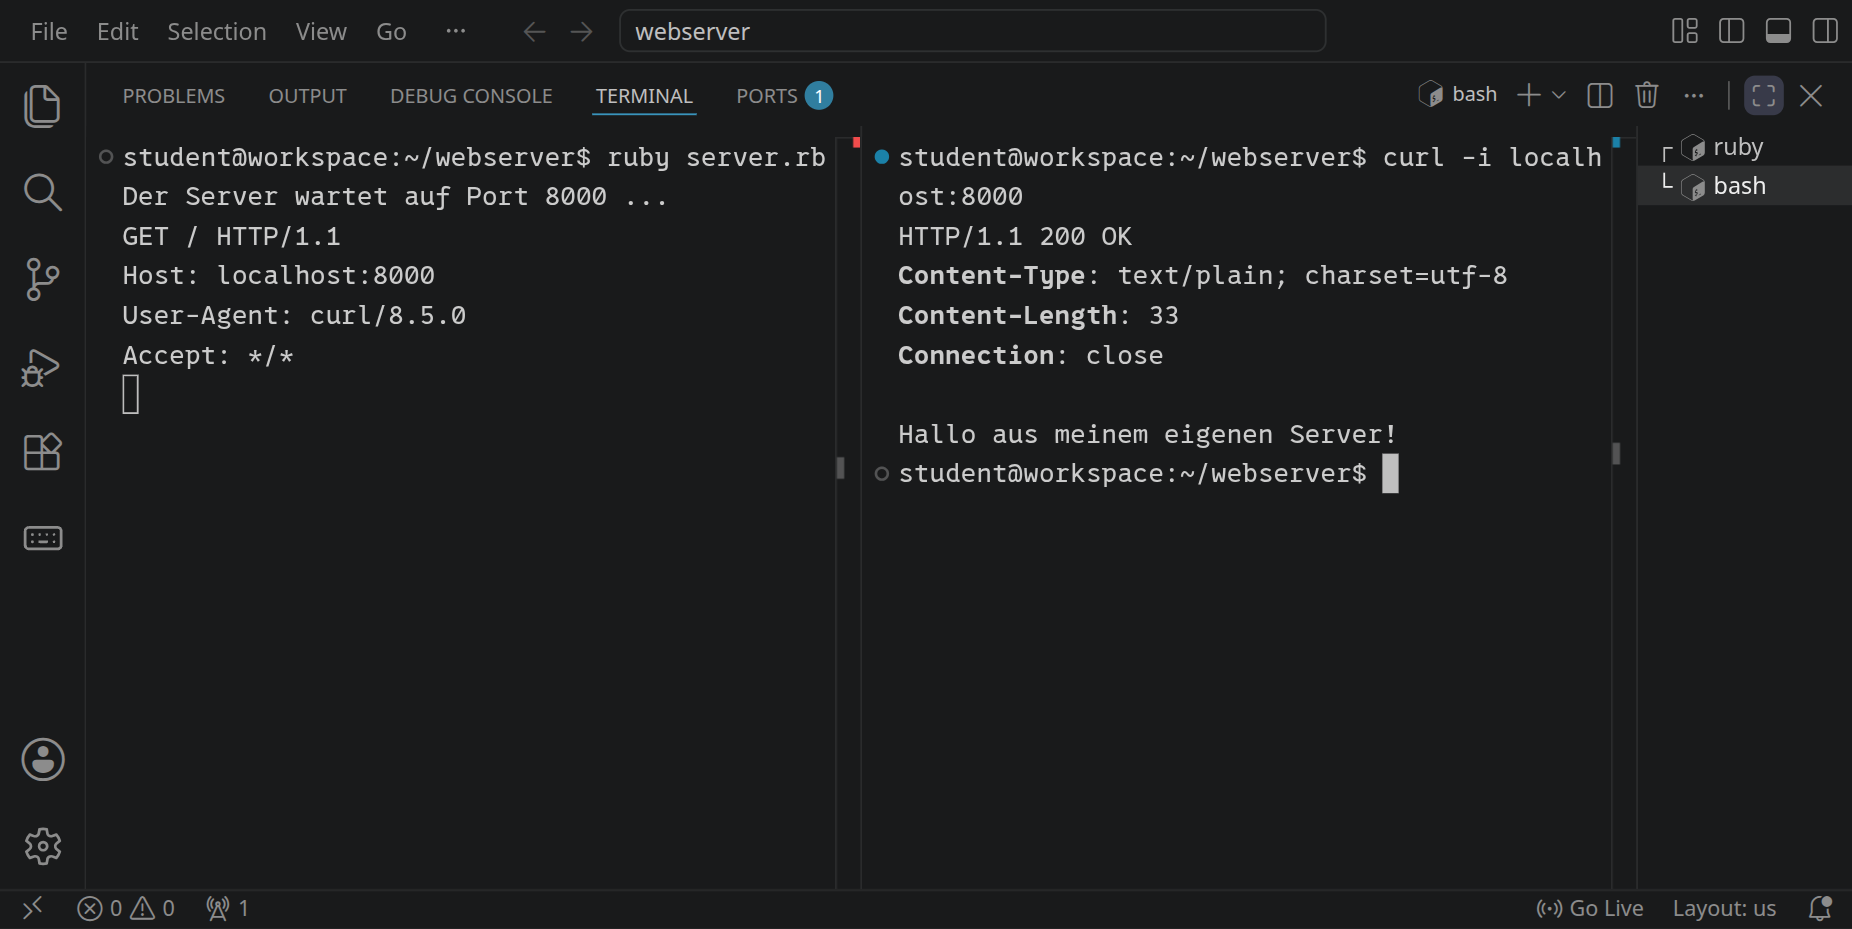The height and width of the screenshot is (929, 1852).
Task: Open Source Control view
Action: pos(42,279)
